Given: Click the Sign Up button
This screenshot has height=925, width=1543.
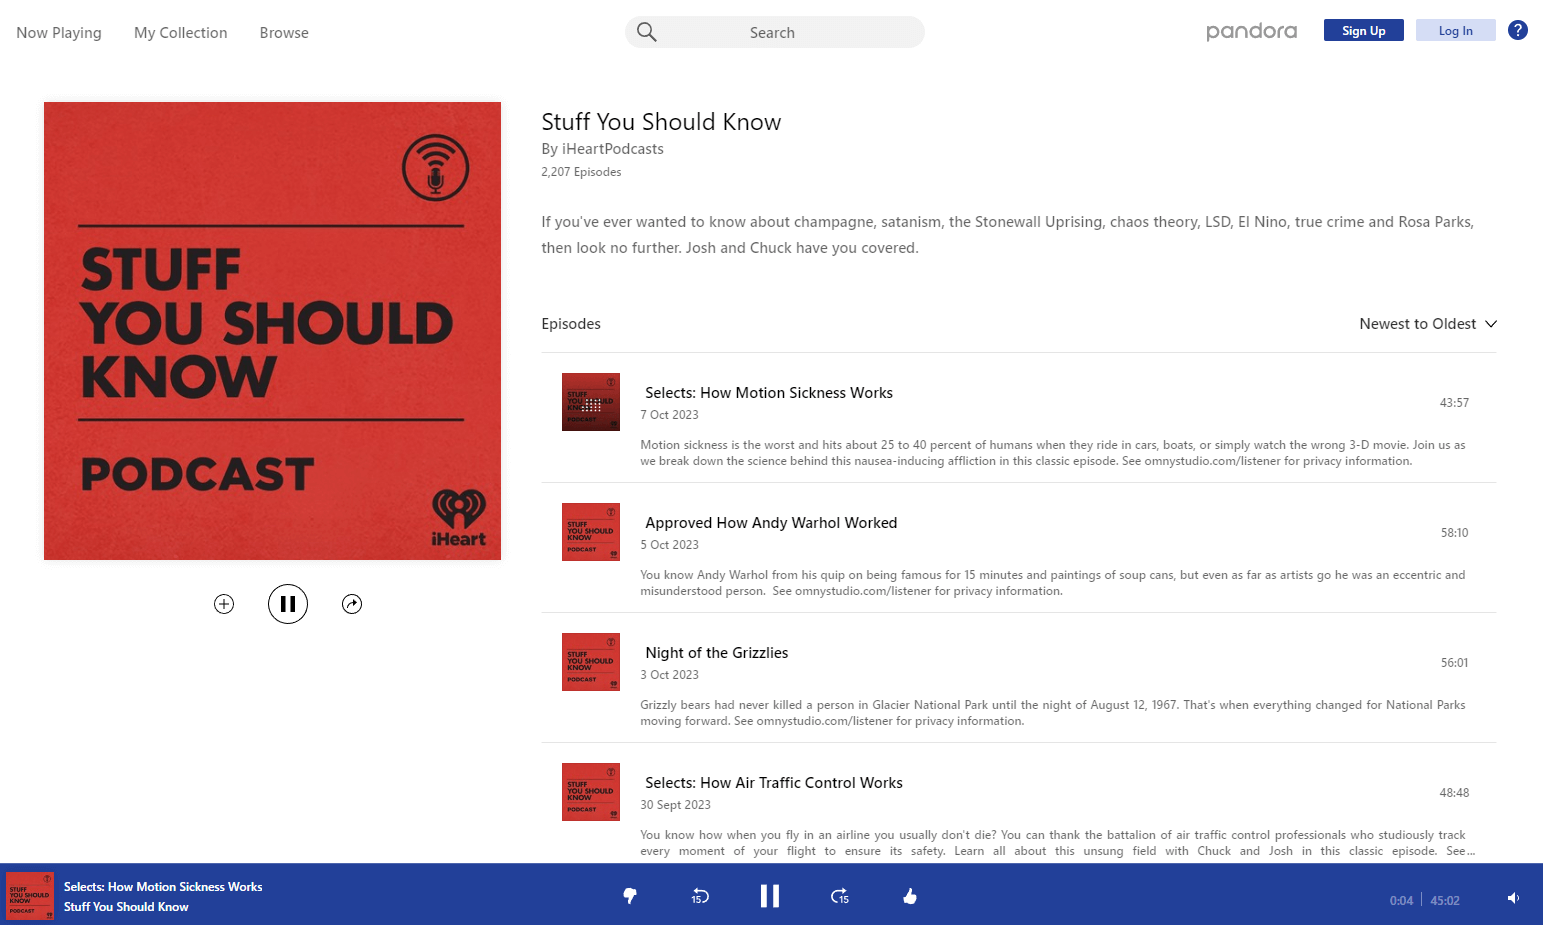Looking at the screenshot, I should [x=1364, y=30].
